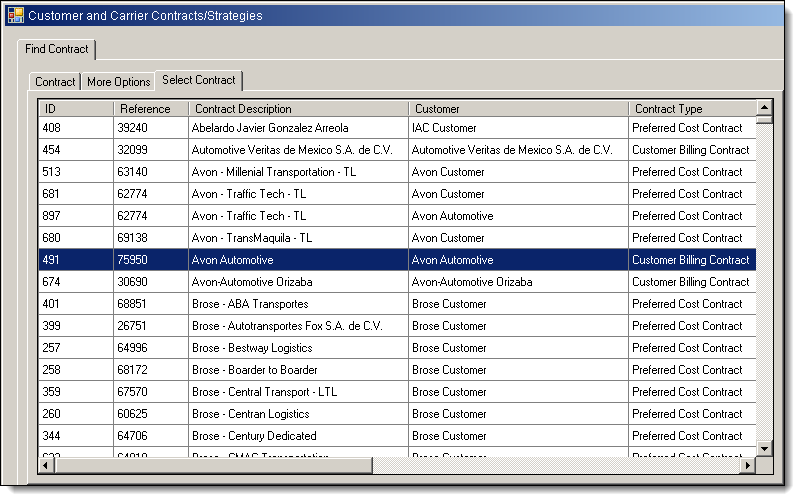This screenshot has height=501, width=800.
Task: Select Avon - Millenial Transportation - TL
Action: point(298,172)
